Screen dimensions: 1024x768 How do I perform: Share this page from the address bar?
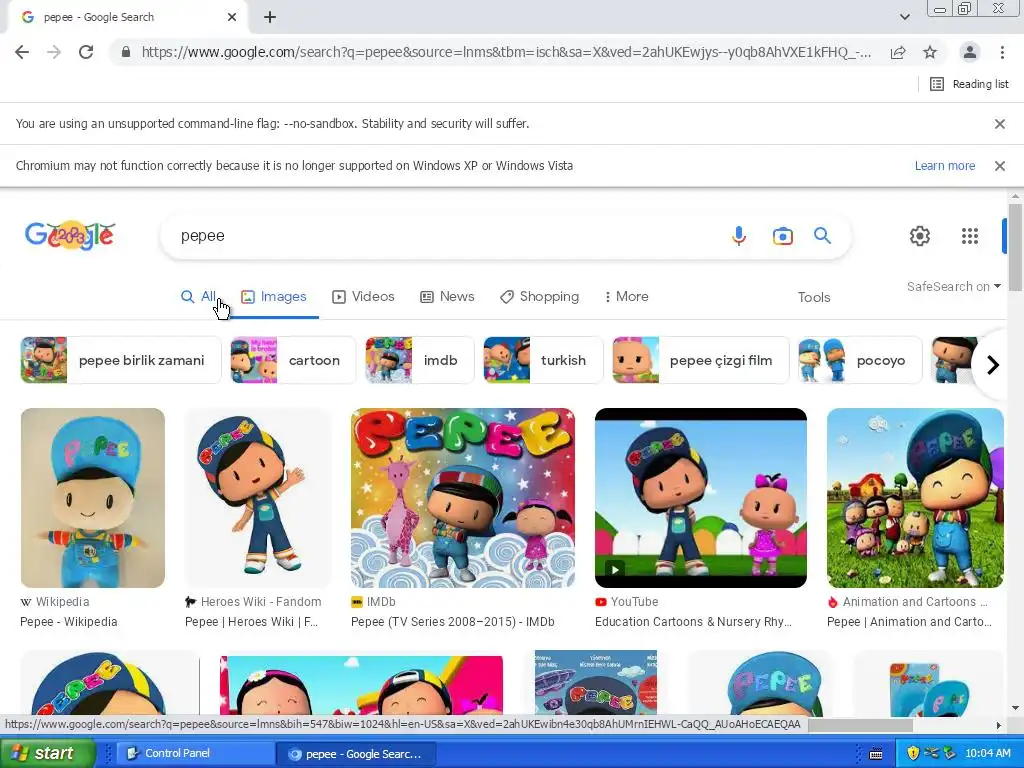point(898,52)
